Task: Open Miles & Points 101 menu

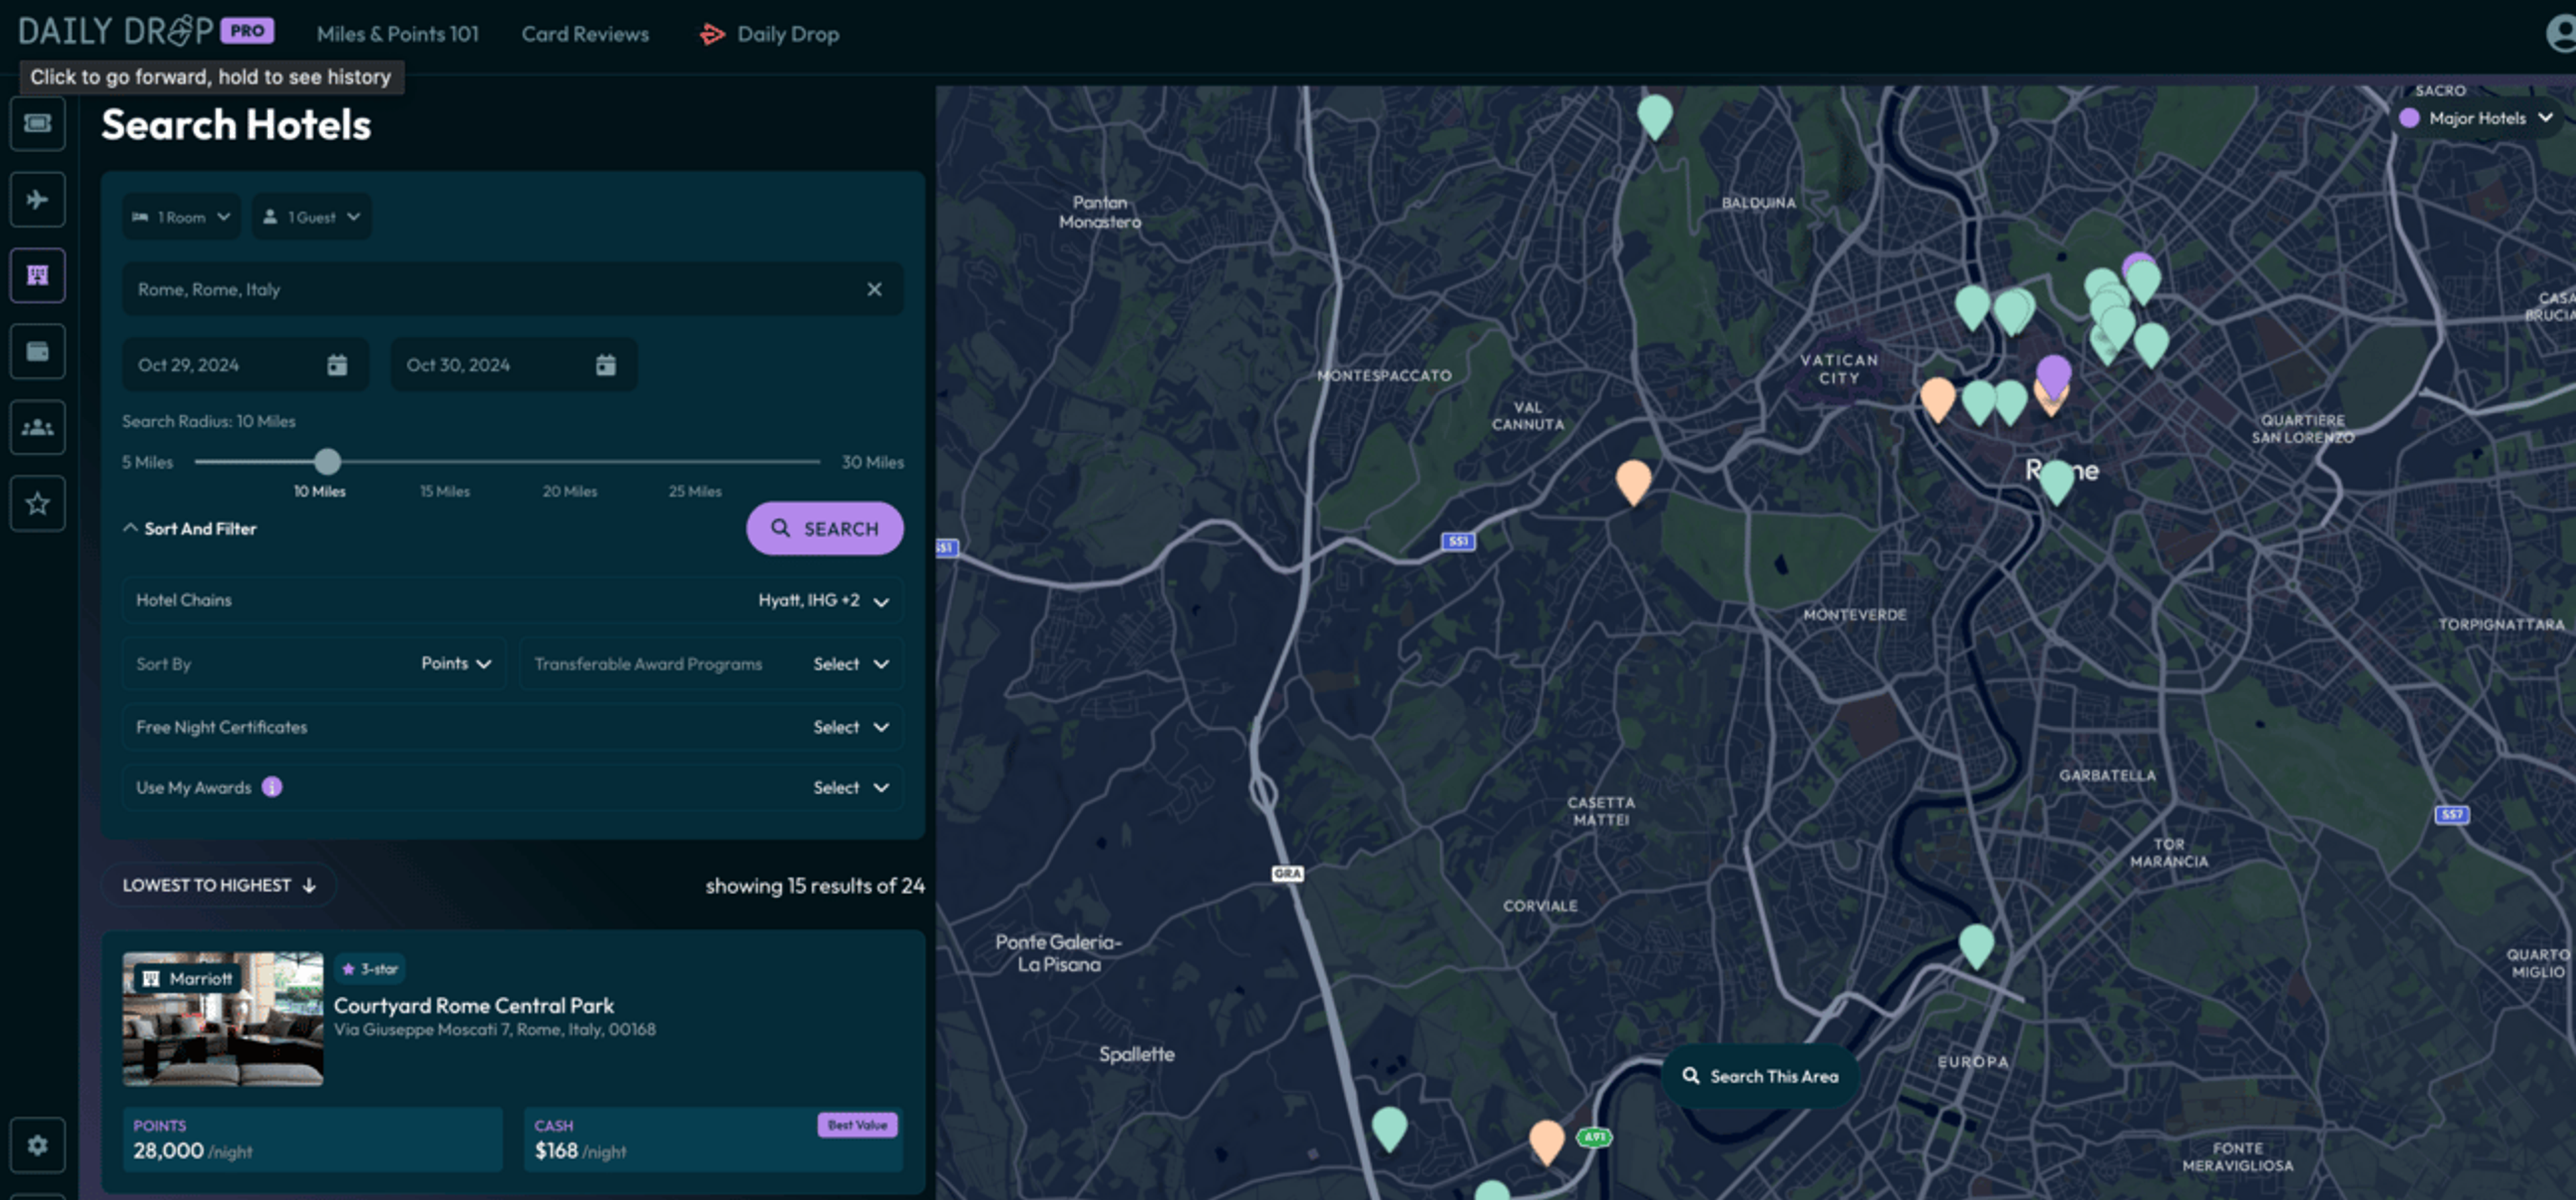Action: pos(398,34)
